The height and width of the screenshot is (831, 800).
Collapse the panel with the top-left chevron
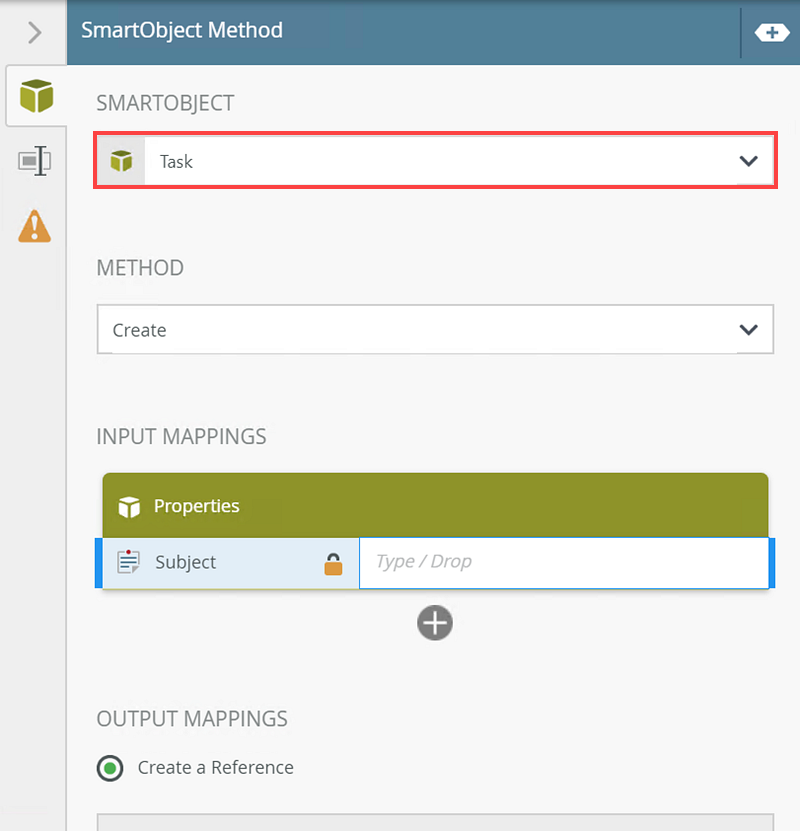tap(35, 33)
